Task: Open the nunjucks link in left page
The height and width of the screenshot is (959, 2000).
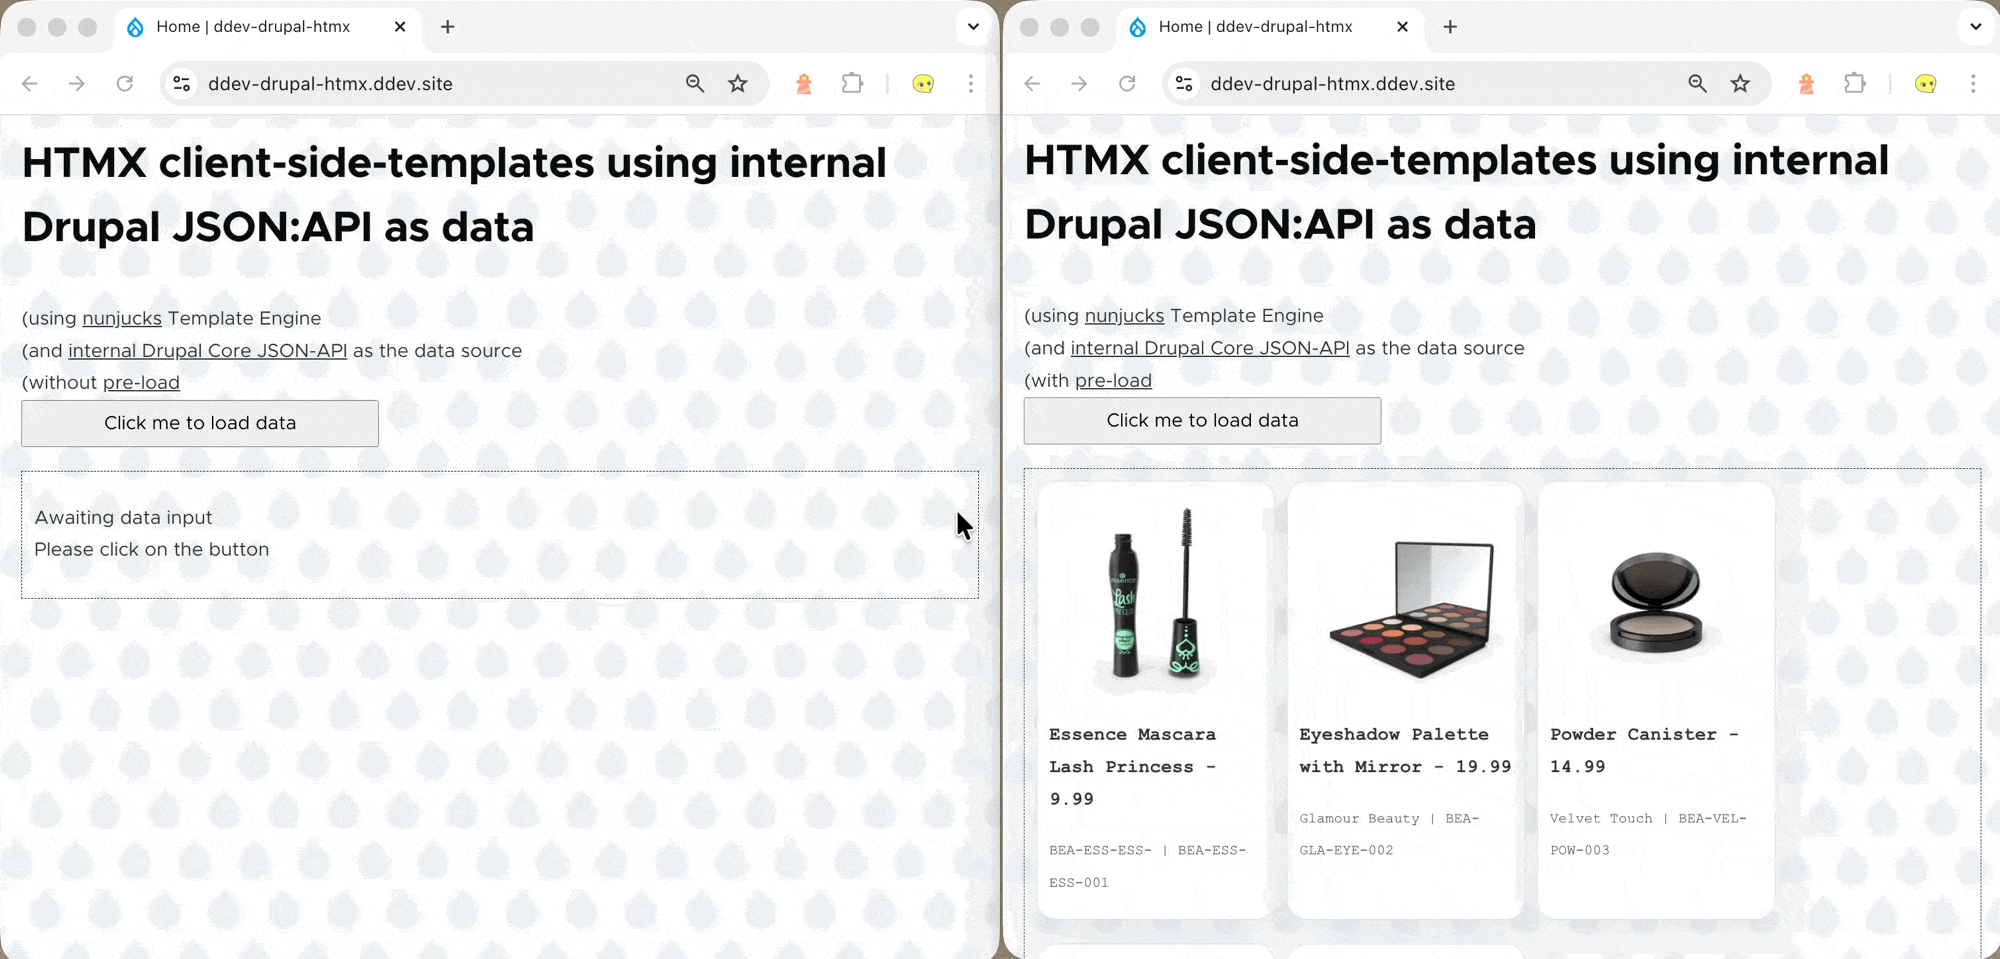Action: pyautogui.click(x=122, y=318)
